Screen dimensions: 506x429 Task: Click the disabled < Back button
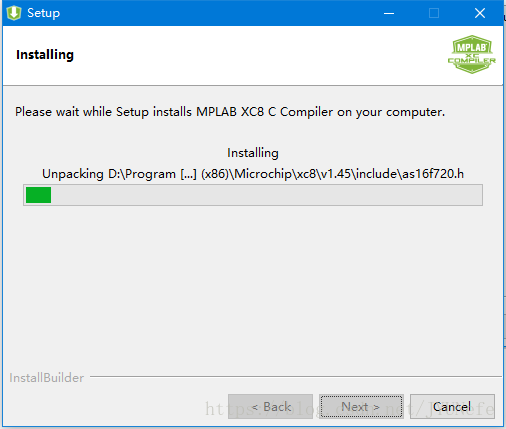270,407
